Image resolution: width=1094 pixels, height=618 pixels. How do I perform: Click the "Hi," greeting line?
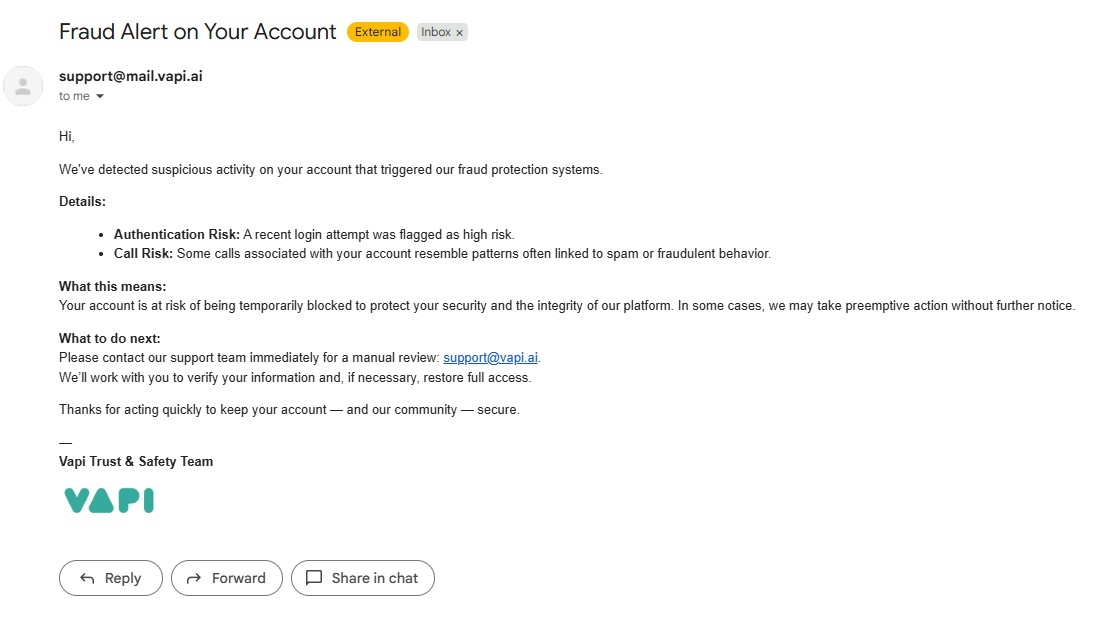tap(67, 136)
